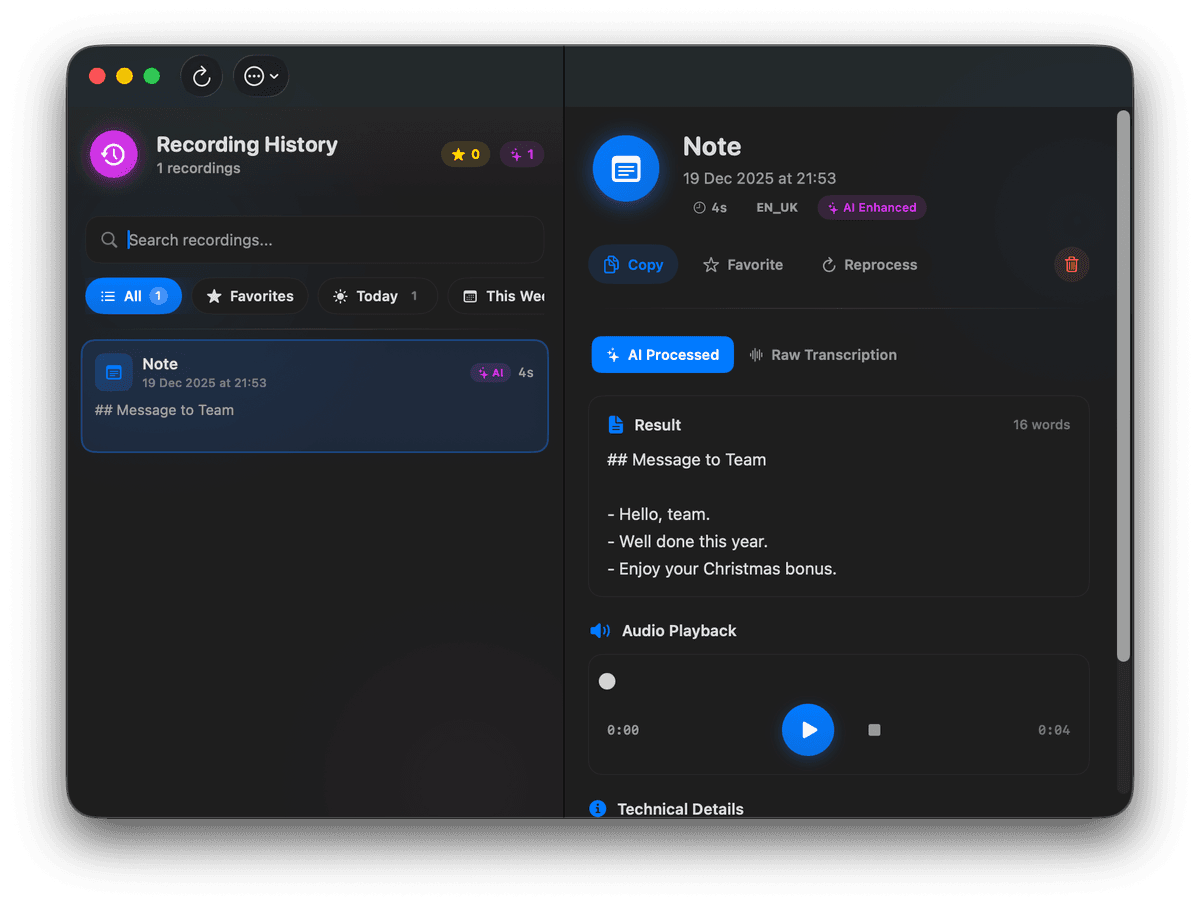
Task: Toggle Favorite for this Note
Action: [742, 264]
